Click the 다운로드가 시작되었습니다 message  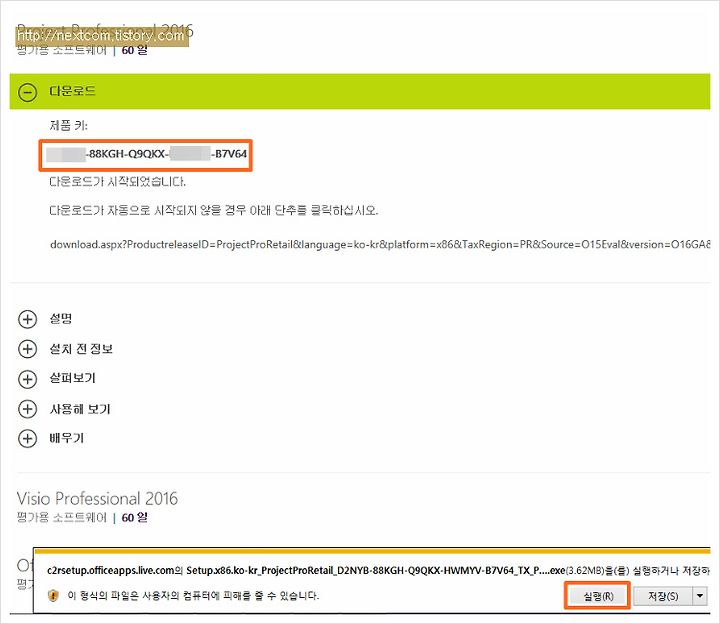pyautogui.click(x=118, y=182)
